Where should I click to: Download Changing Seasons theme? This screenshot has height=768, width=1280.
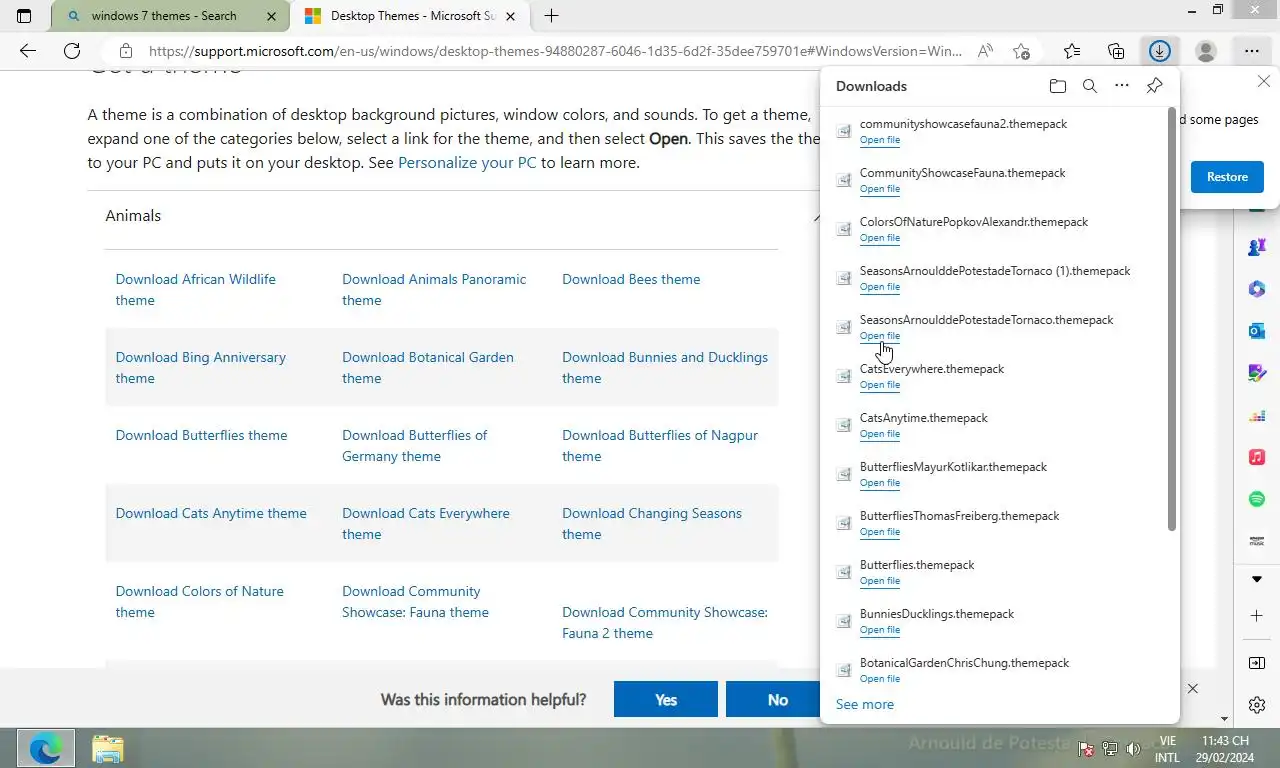651,523
